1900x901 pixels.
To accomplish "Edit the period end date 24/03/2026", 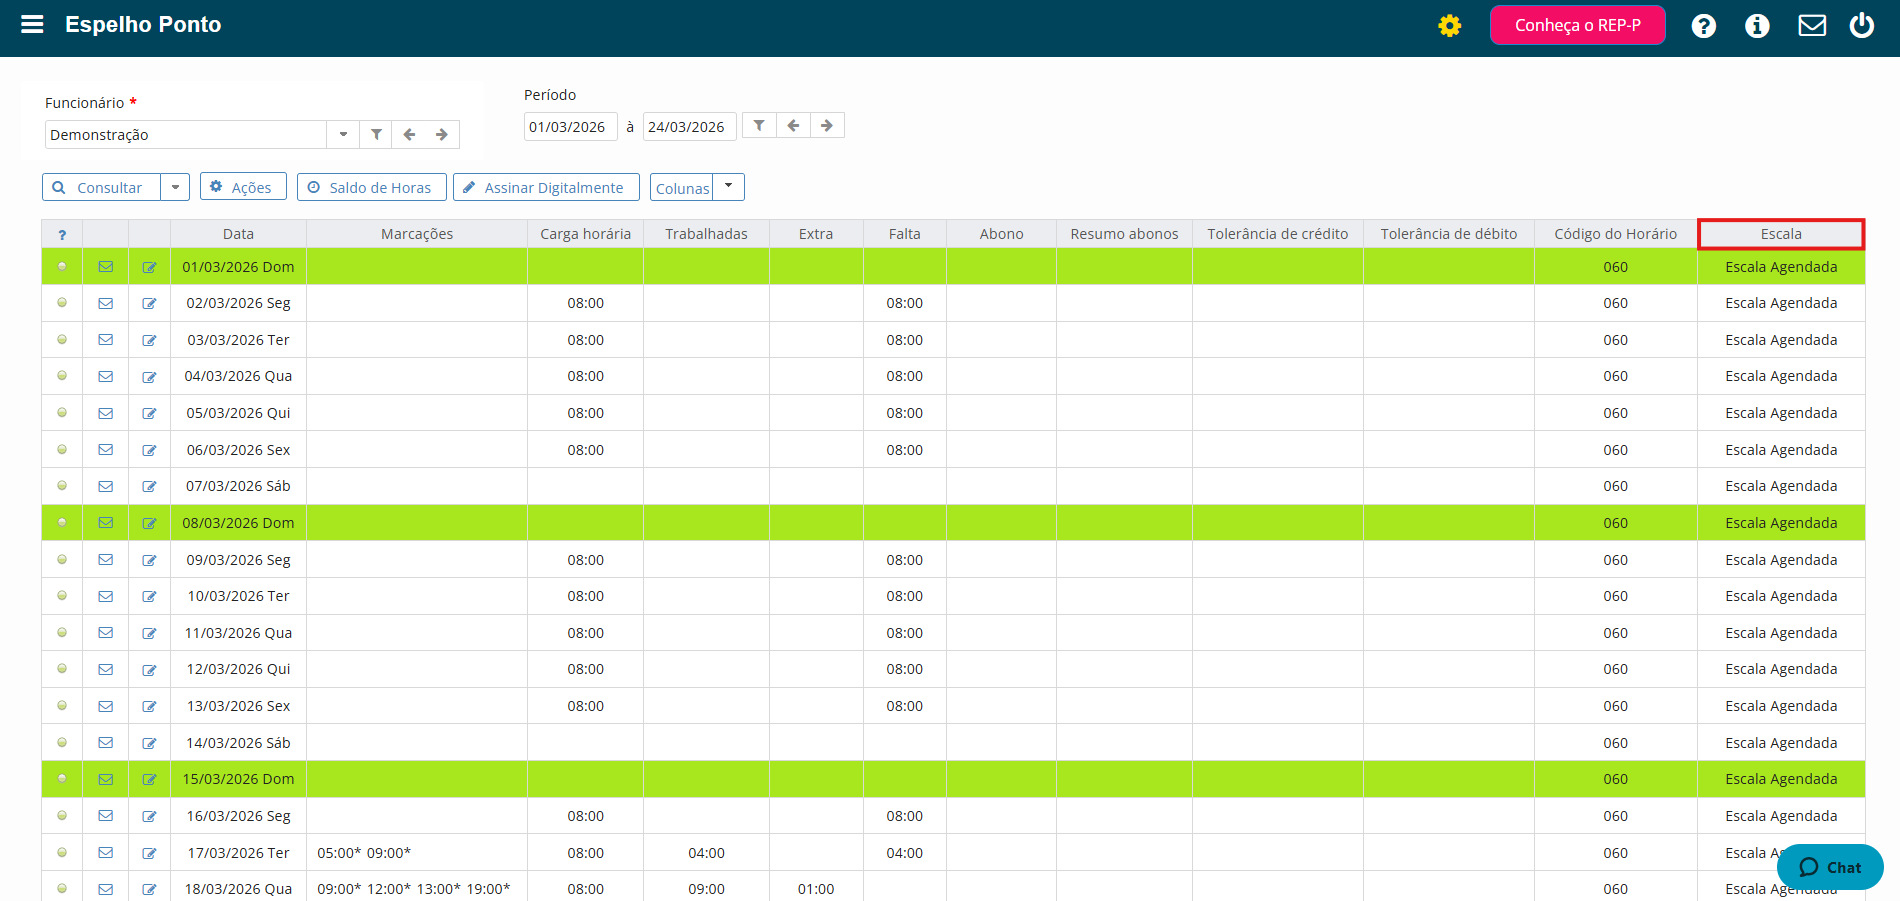I will (x=689, y=127).
